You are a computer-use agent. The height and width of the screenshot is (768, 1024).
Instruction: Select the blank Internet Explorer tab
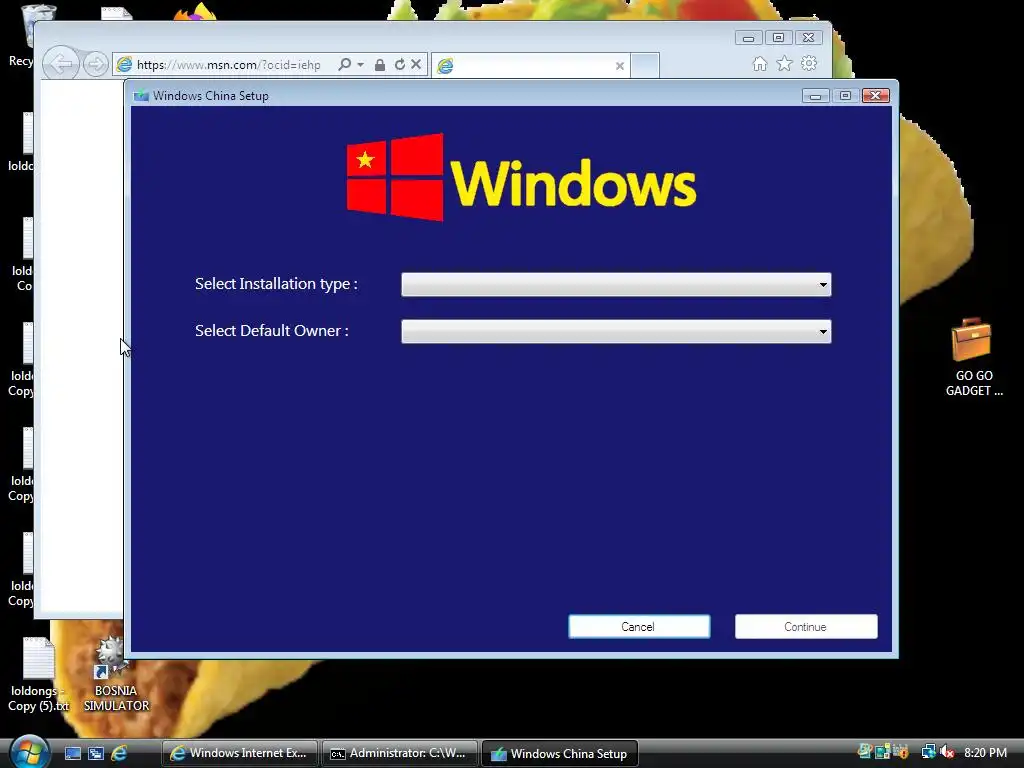click(530, 66)
